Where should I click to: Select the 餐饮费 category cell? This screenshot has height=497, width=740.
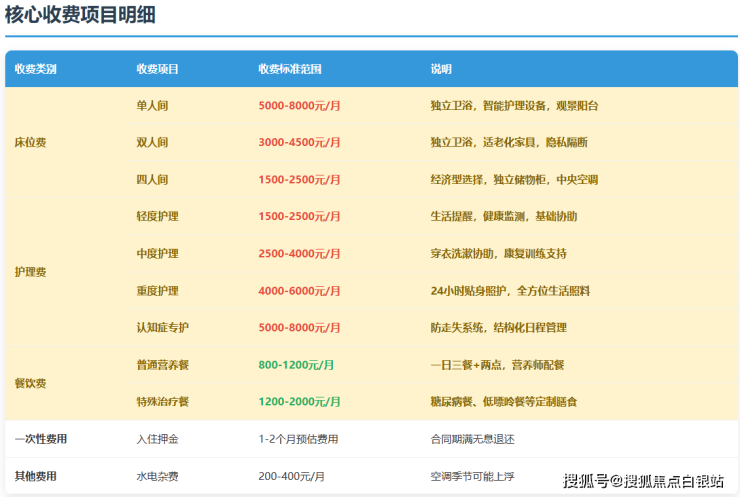(x=30, y=383)
